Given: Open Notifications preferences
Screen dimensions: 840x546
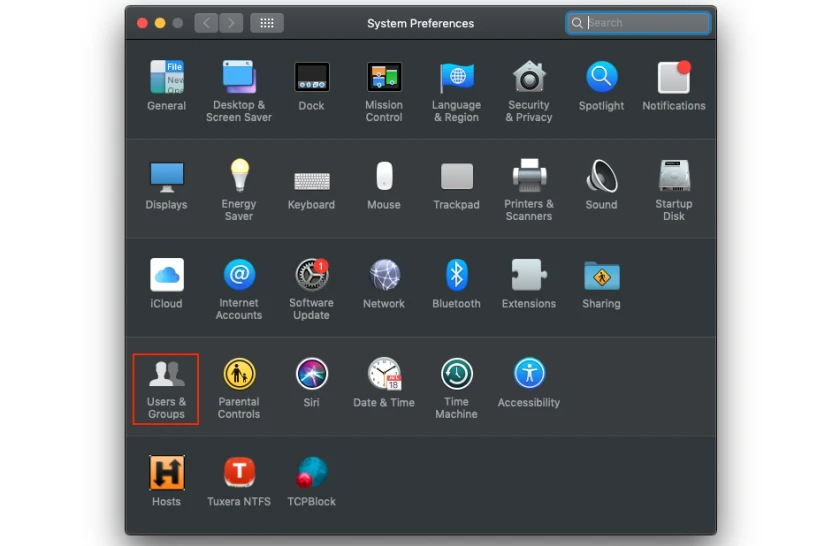Looking at the screenshot, I should click(x=674, y=86).
